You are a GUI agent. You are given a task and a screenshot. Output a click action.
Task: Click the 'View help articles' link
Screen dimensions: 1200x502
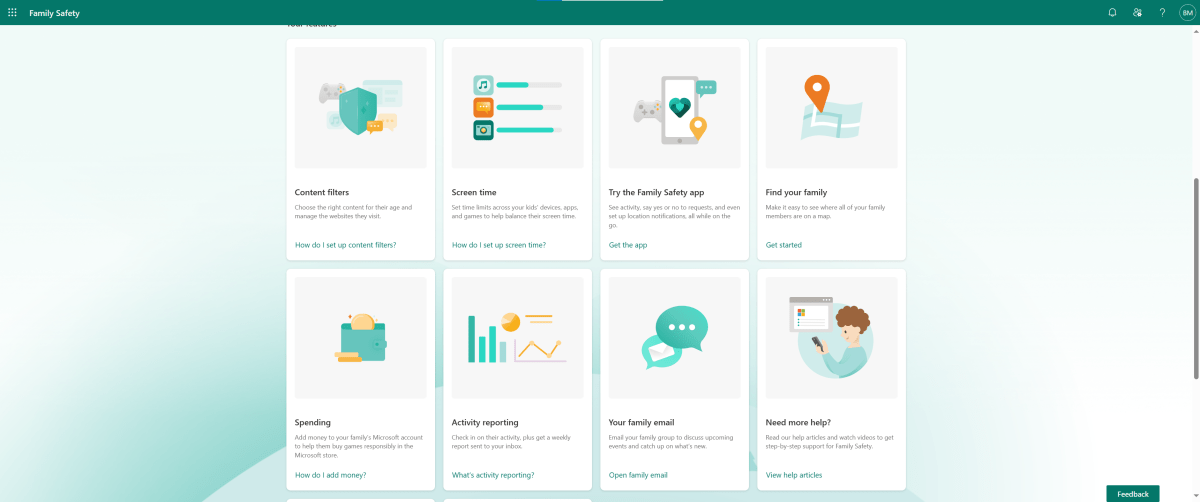coord(794,475)
